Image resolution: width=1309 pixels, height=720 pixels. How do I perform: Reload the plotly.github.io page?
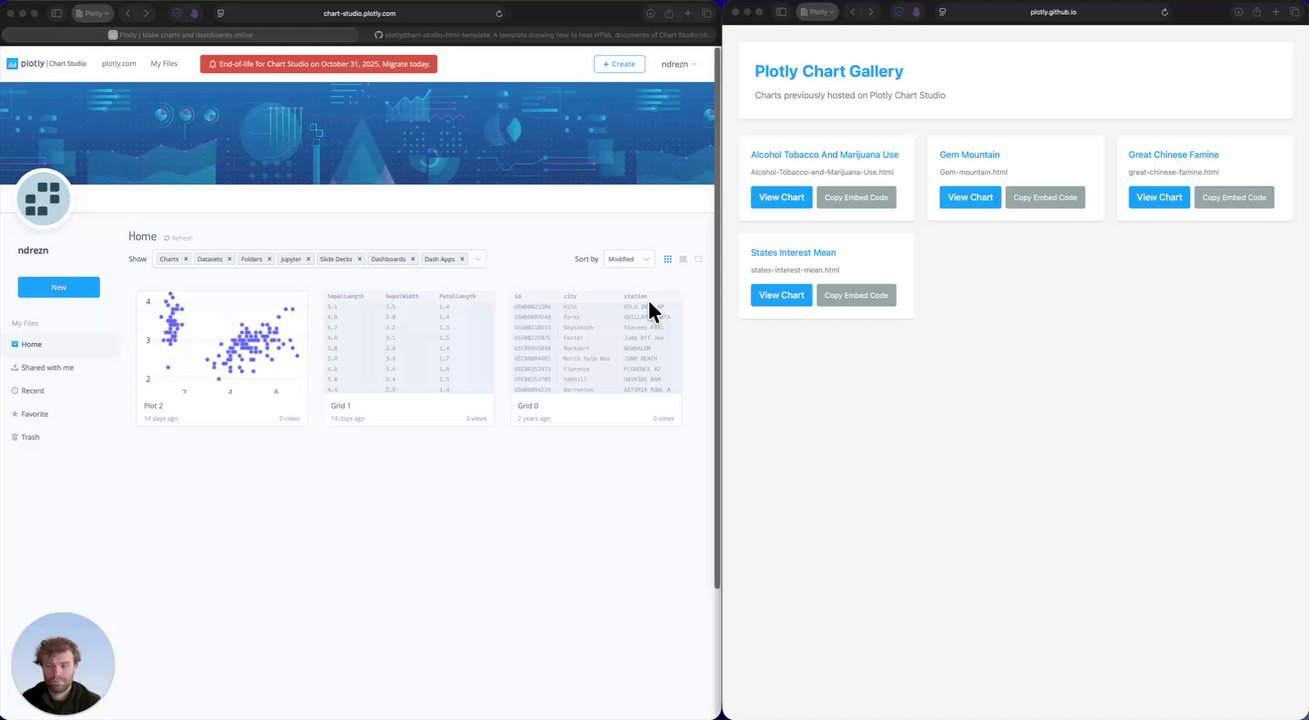(x=1164, y=12)
